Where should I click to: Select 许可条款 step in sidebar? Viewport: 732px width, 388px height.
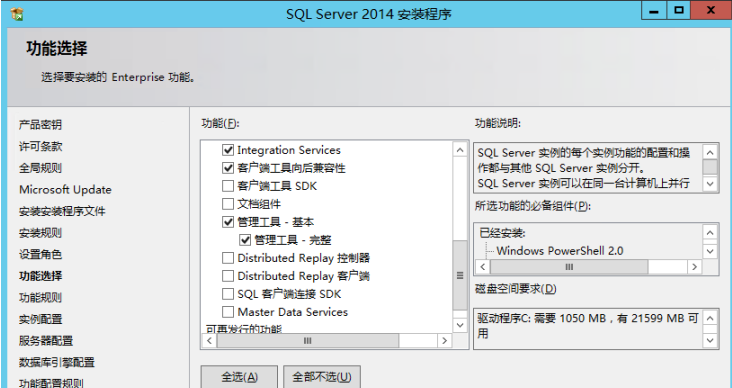tap(40, 146)
